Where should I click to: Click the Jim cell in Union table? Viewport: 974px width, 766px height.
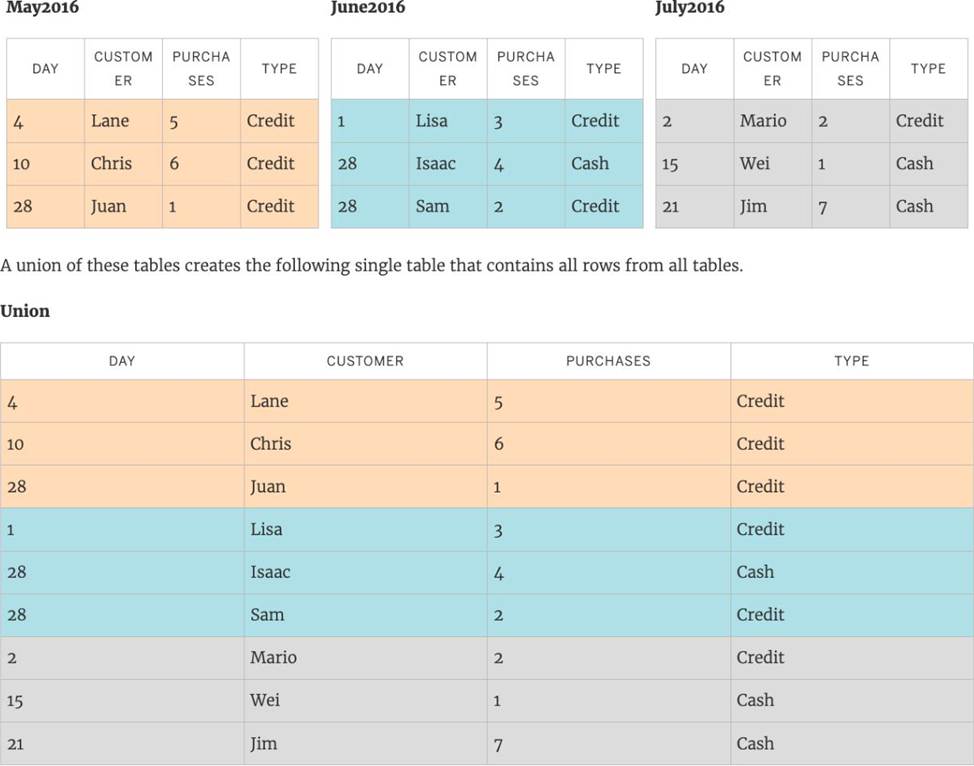tap(365, 743)
